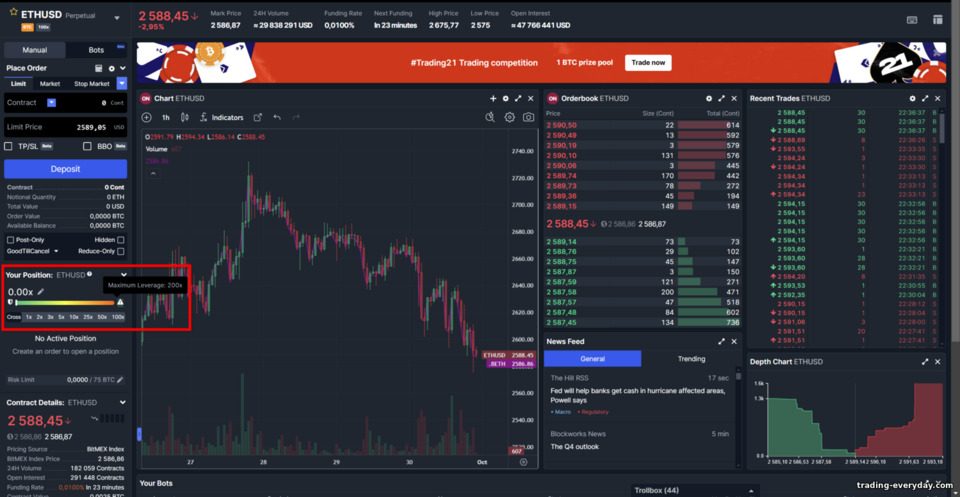Image resolution: width=960 pixels, height=497 pixels.
Task: Open the Fed will help banks headline
Action: [638, 395]
